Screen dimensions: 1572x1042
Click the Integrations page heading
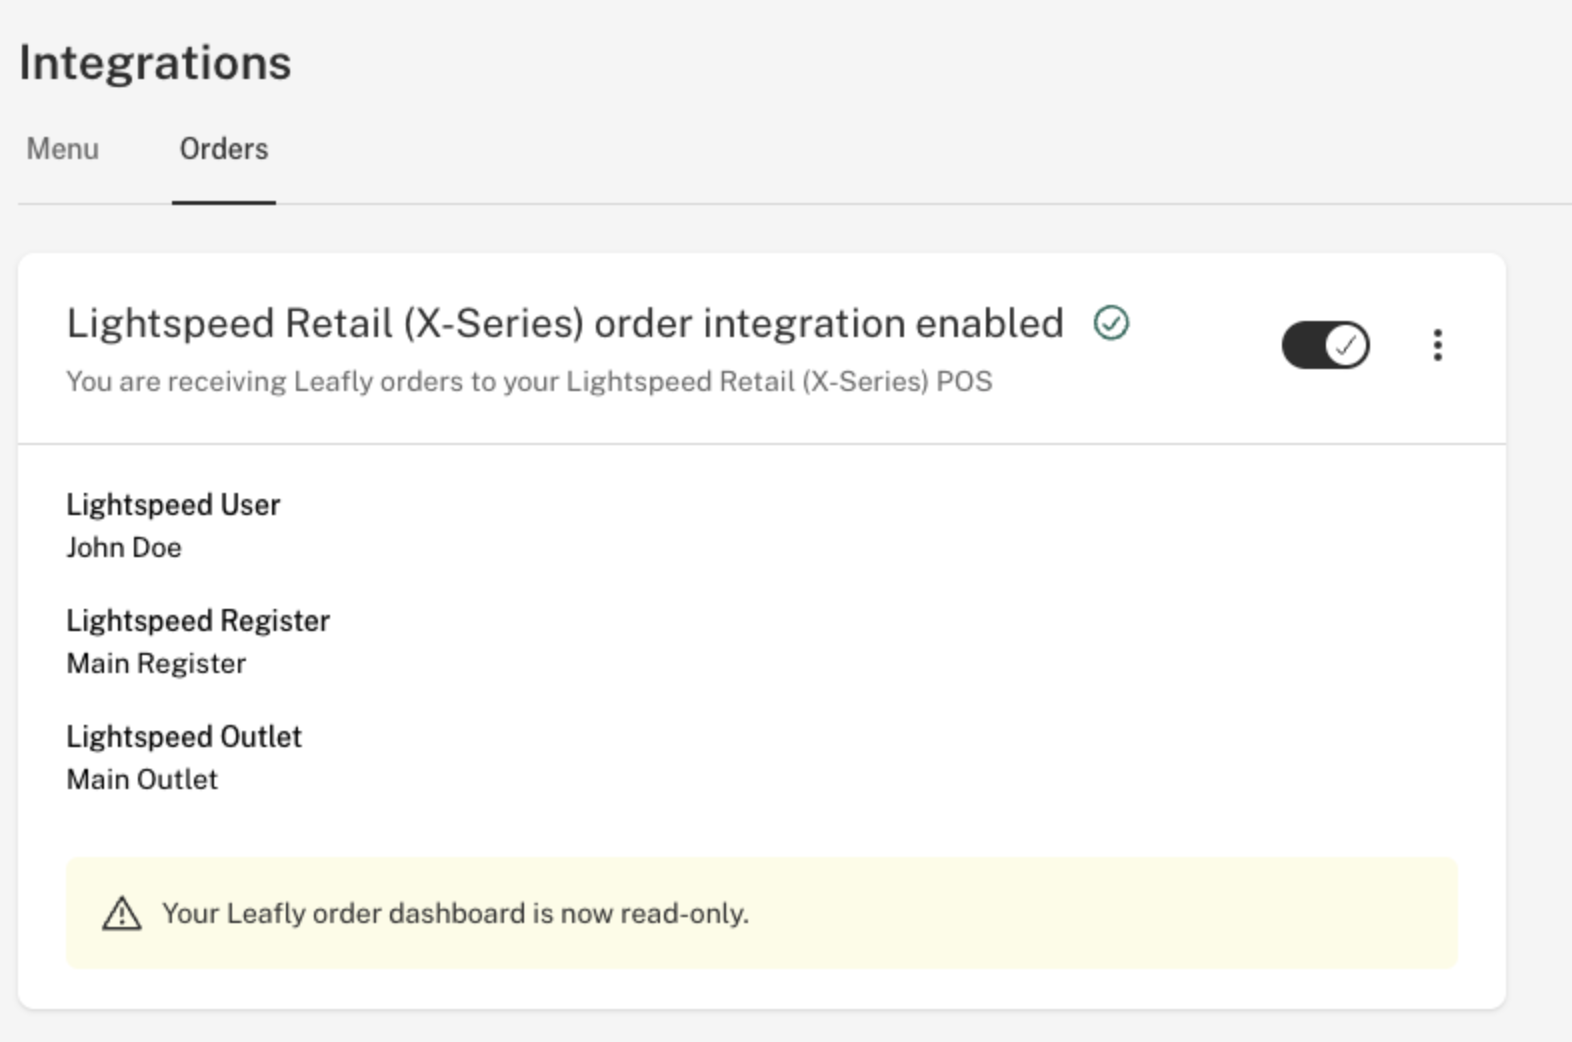tap(155, 62)
